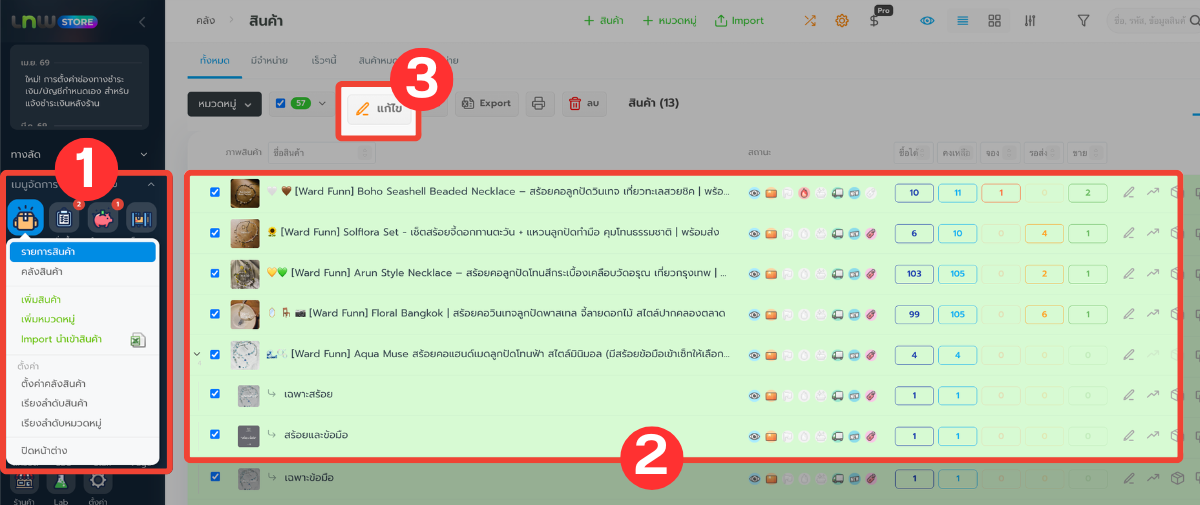1200x505 pixels.
Task: Select รายการสินค้า in the sidebar menu
Action: point(83,252)
